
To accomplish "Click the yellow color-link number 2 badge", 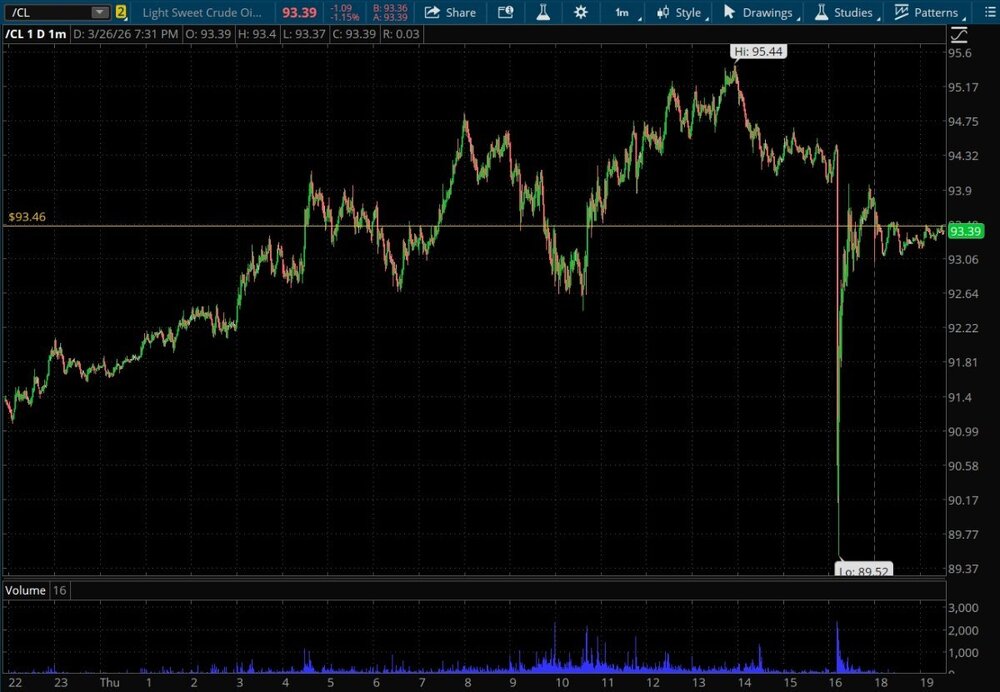I will pos(121,13).
